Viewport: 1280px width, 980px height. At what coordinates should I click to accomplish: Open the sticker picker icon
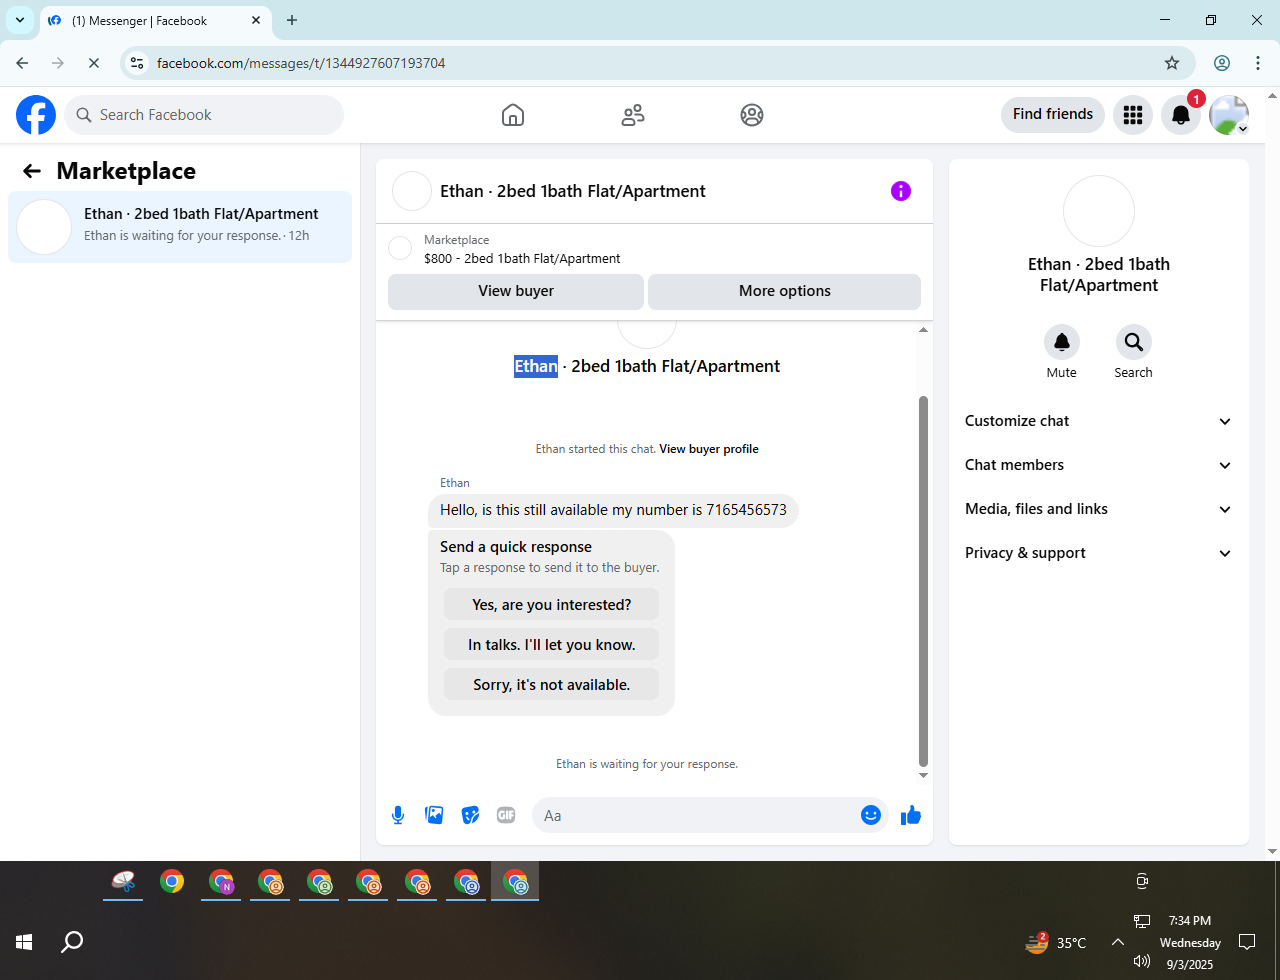click(x=470, y=815)
